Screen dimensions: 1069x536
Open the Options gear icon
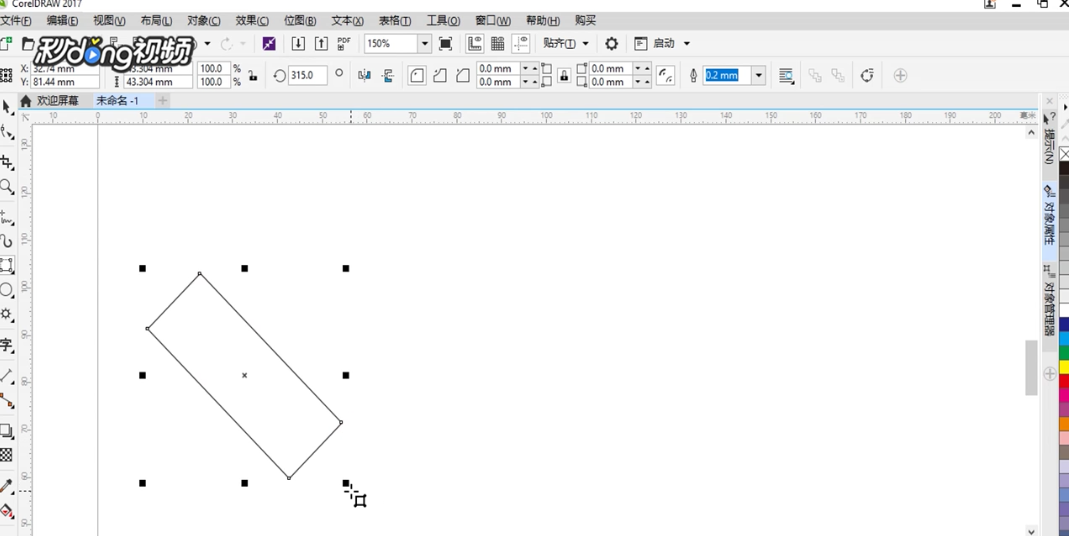click(612, 44)
